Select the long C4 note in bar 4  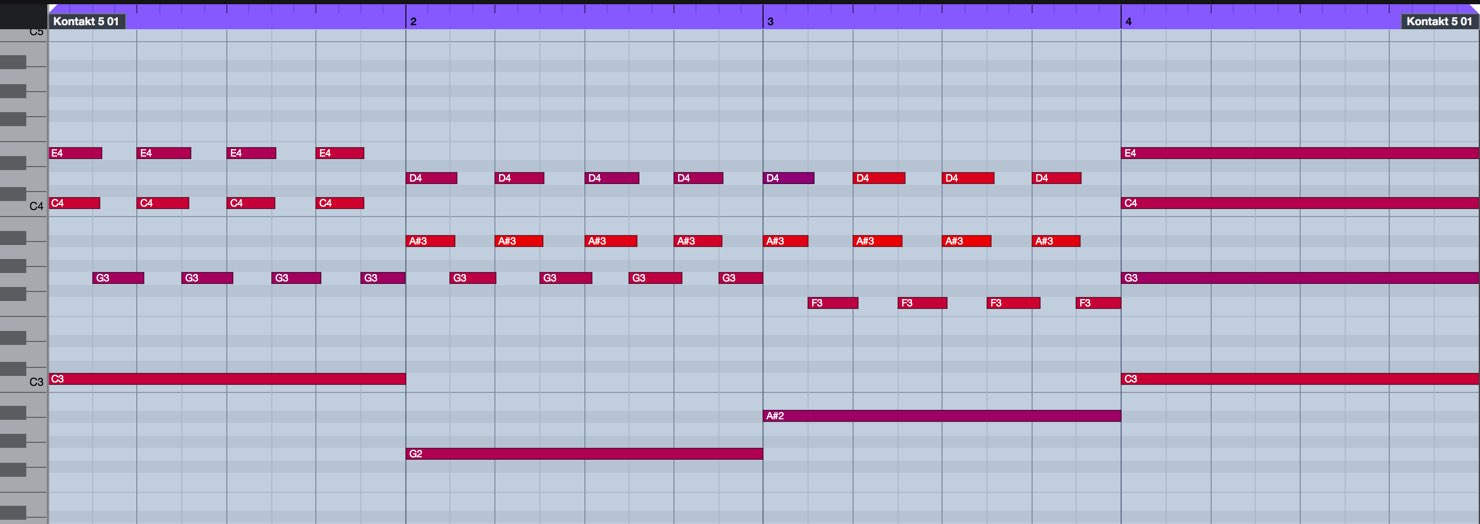pyautogui.click(x=1300, y=203)
